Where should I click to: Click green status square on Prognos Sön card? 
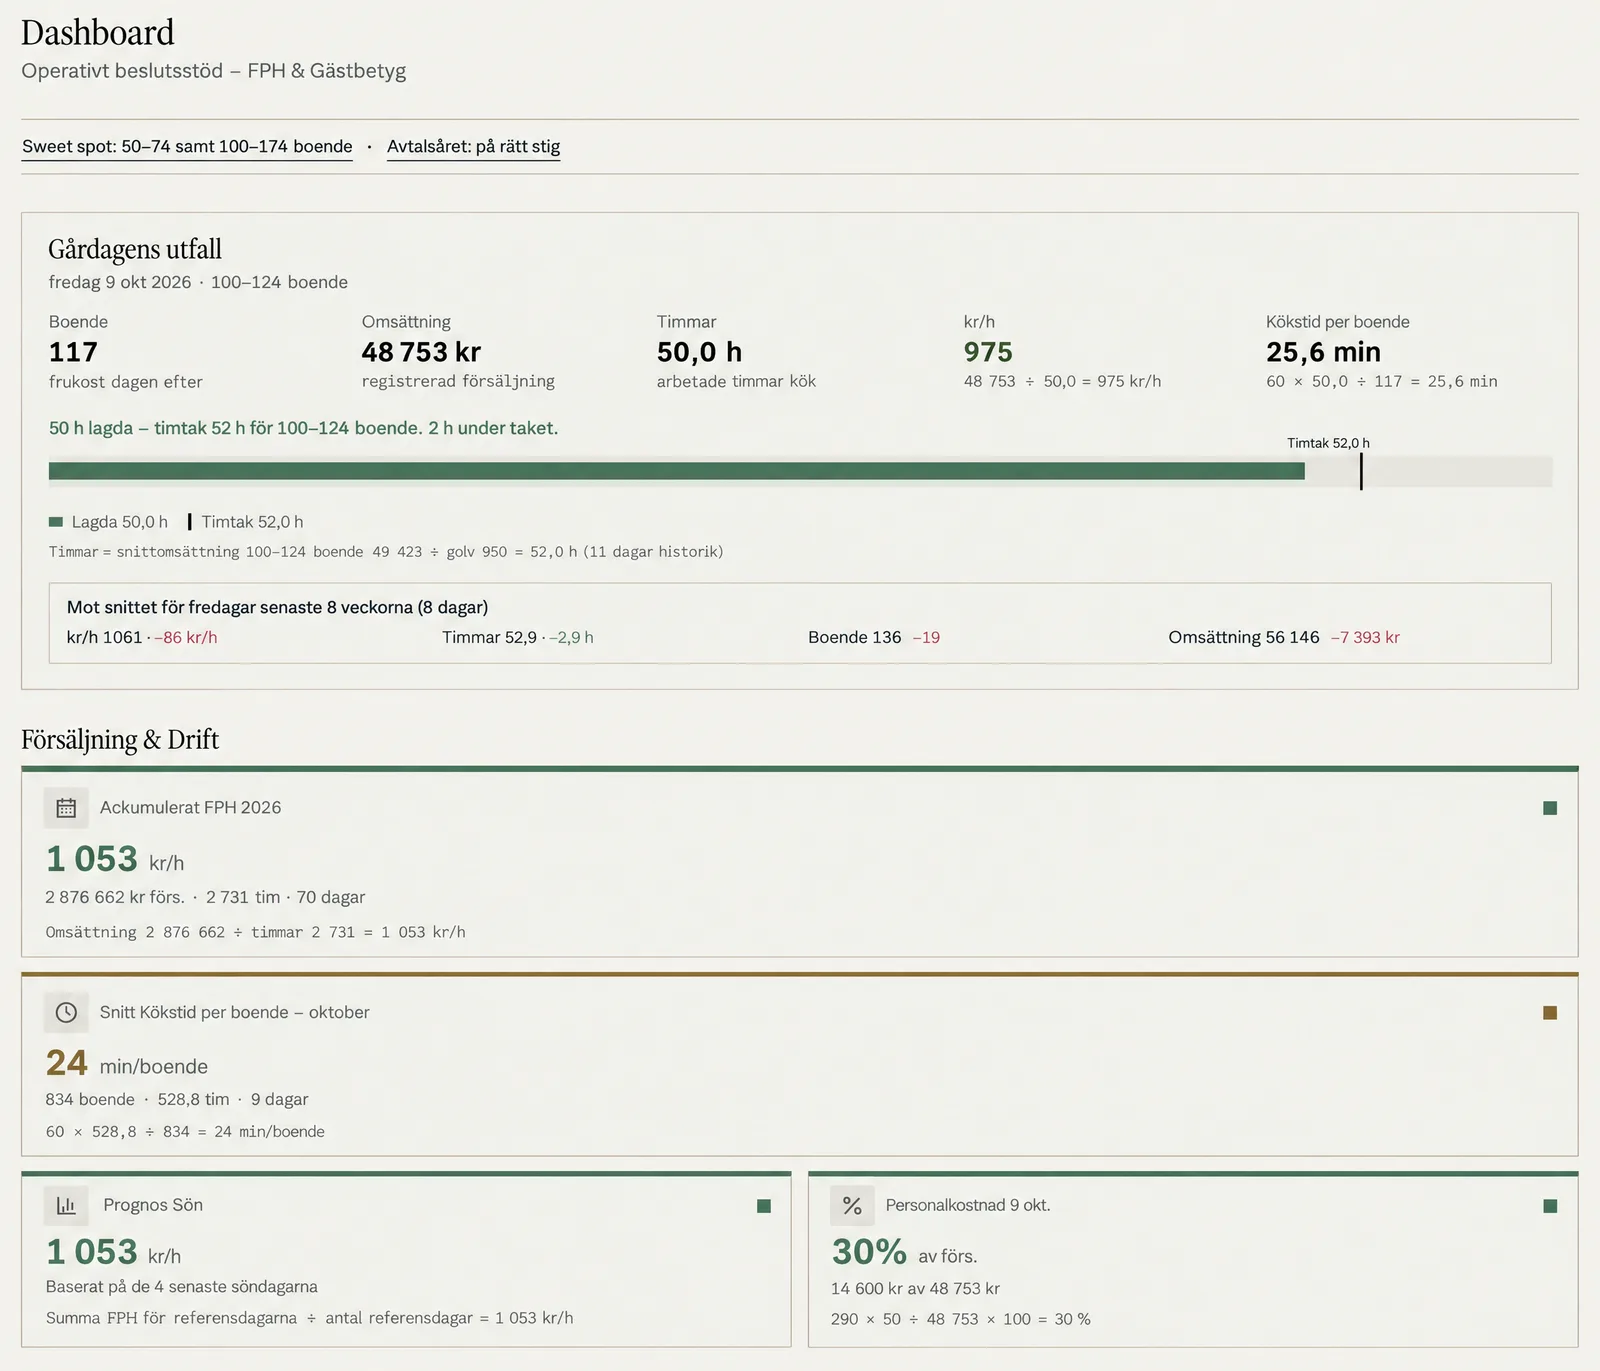click(x=764, y=1206)
